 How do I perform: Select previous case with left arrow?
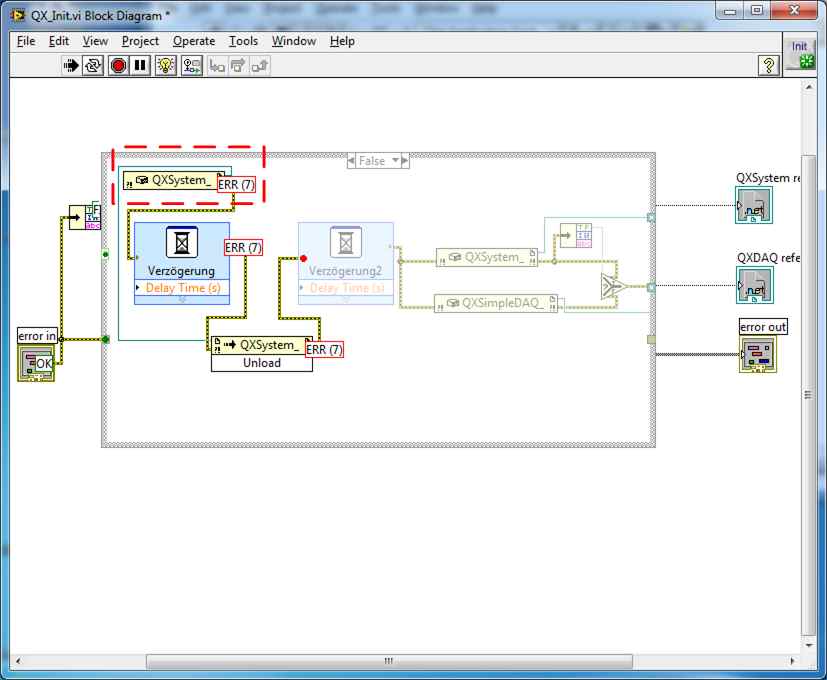(351, 161)
